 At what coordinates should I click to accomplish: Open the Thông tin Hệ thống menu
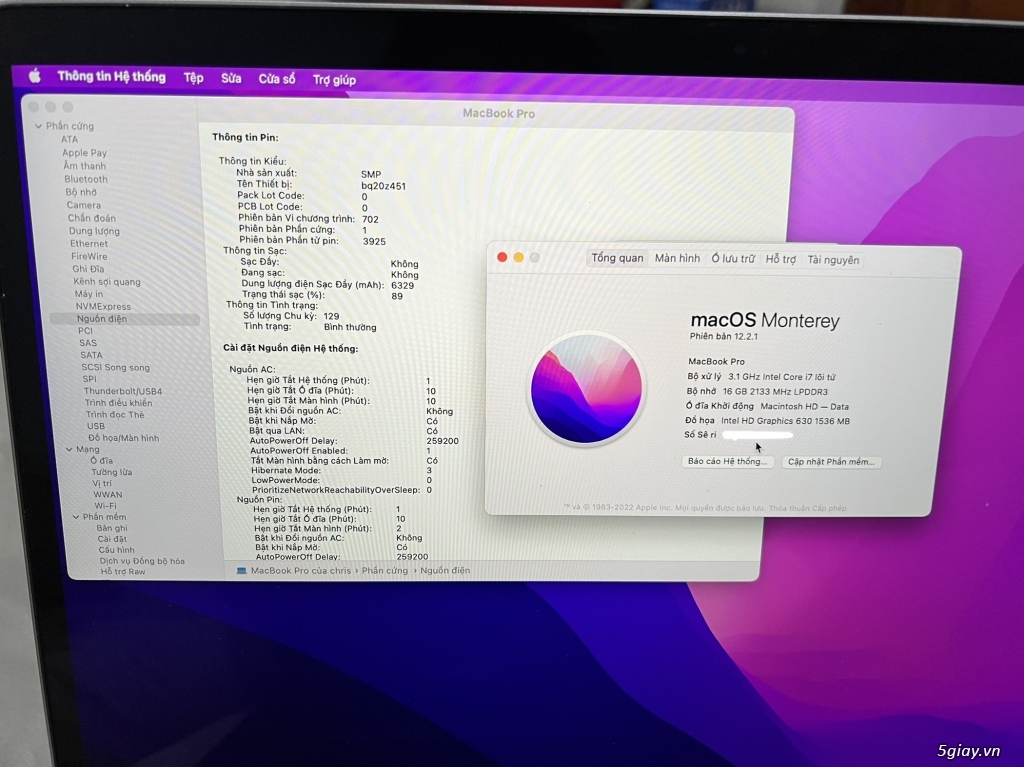tap(112, 76)
